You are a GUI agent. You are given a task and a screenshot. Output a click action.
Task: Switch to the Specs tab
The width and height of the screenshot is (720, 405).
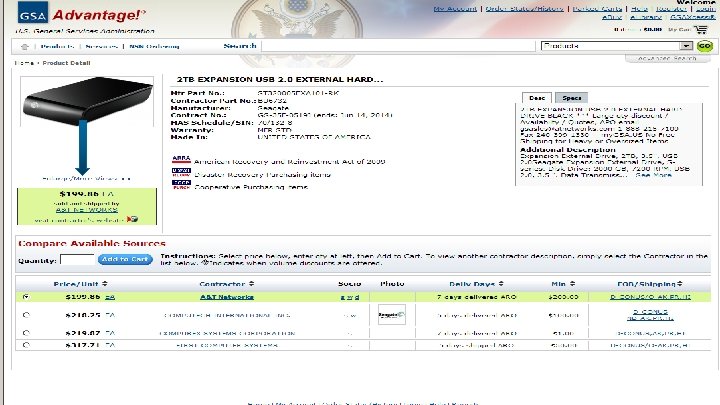(572, 98)
